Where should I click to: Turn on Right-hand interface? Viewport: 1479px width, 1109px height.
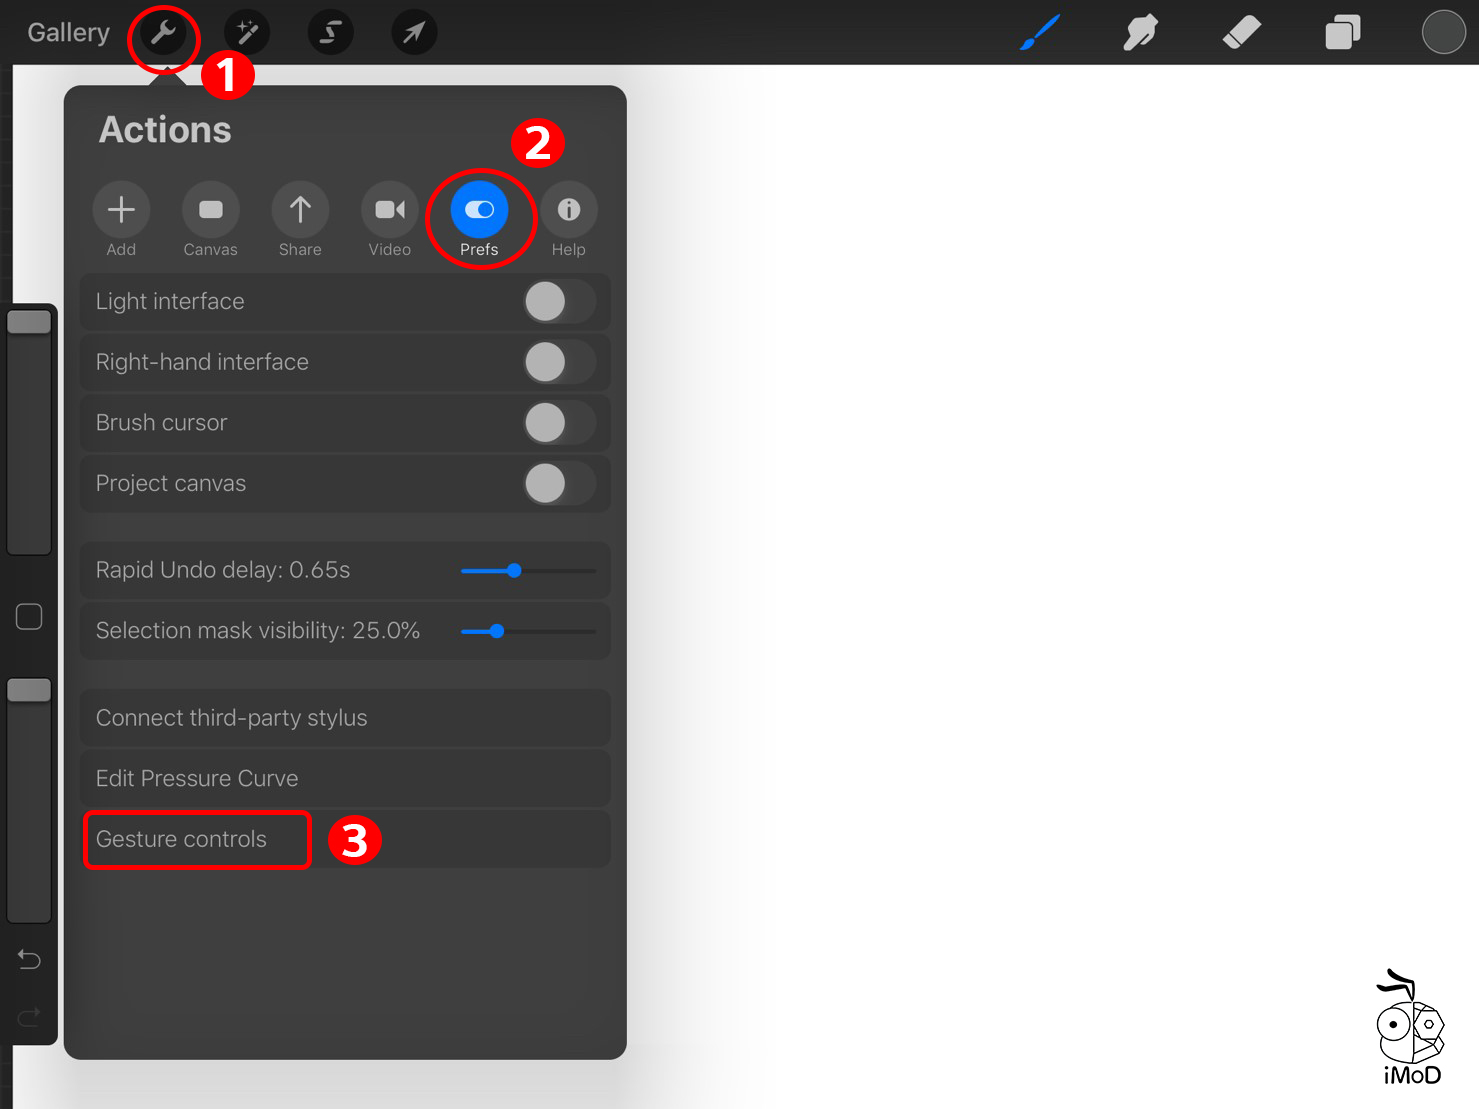[558, 362]
